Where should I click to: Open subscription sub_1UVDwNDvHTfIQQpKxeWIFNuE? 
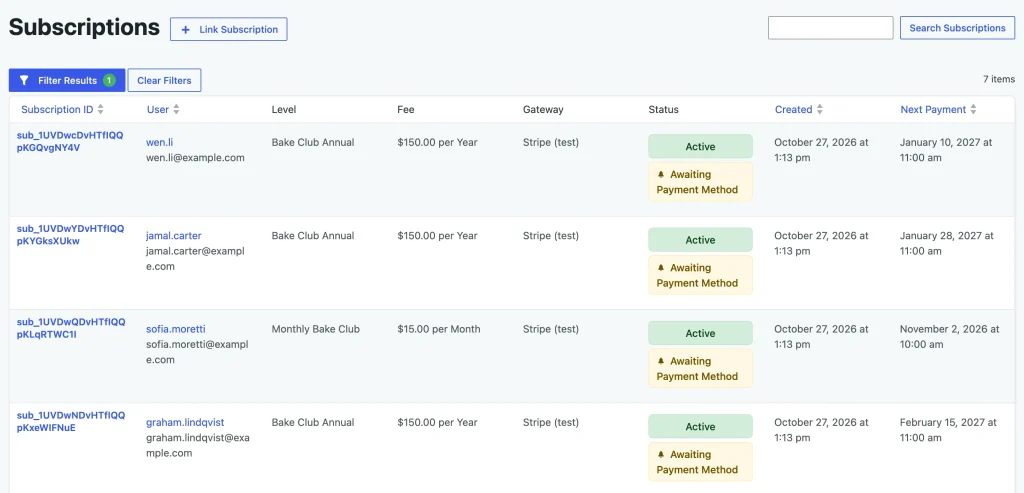(x=70, y=422)
